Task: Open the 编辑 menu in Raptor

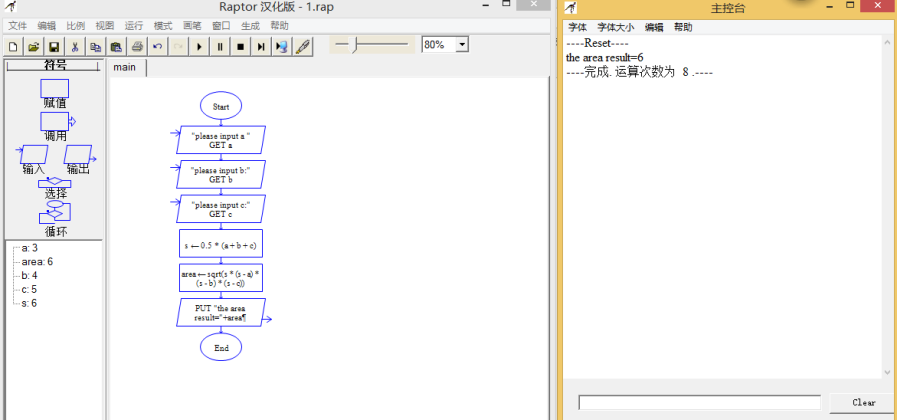Action: tap(46, 26)
